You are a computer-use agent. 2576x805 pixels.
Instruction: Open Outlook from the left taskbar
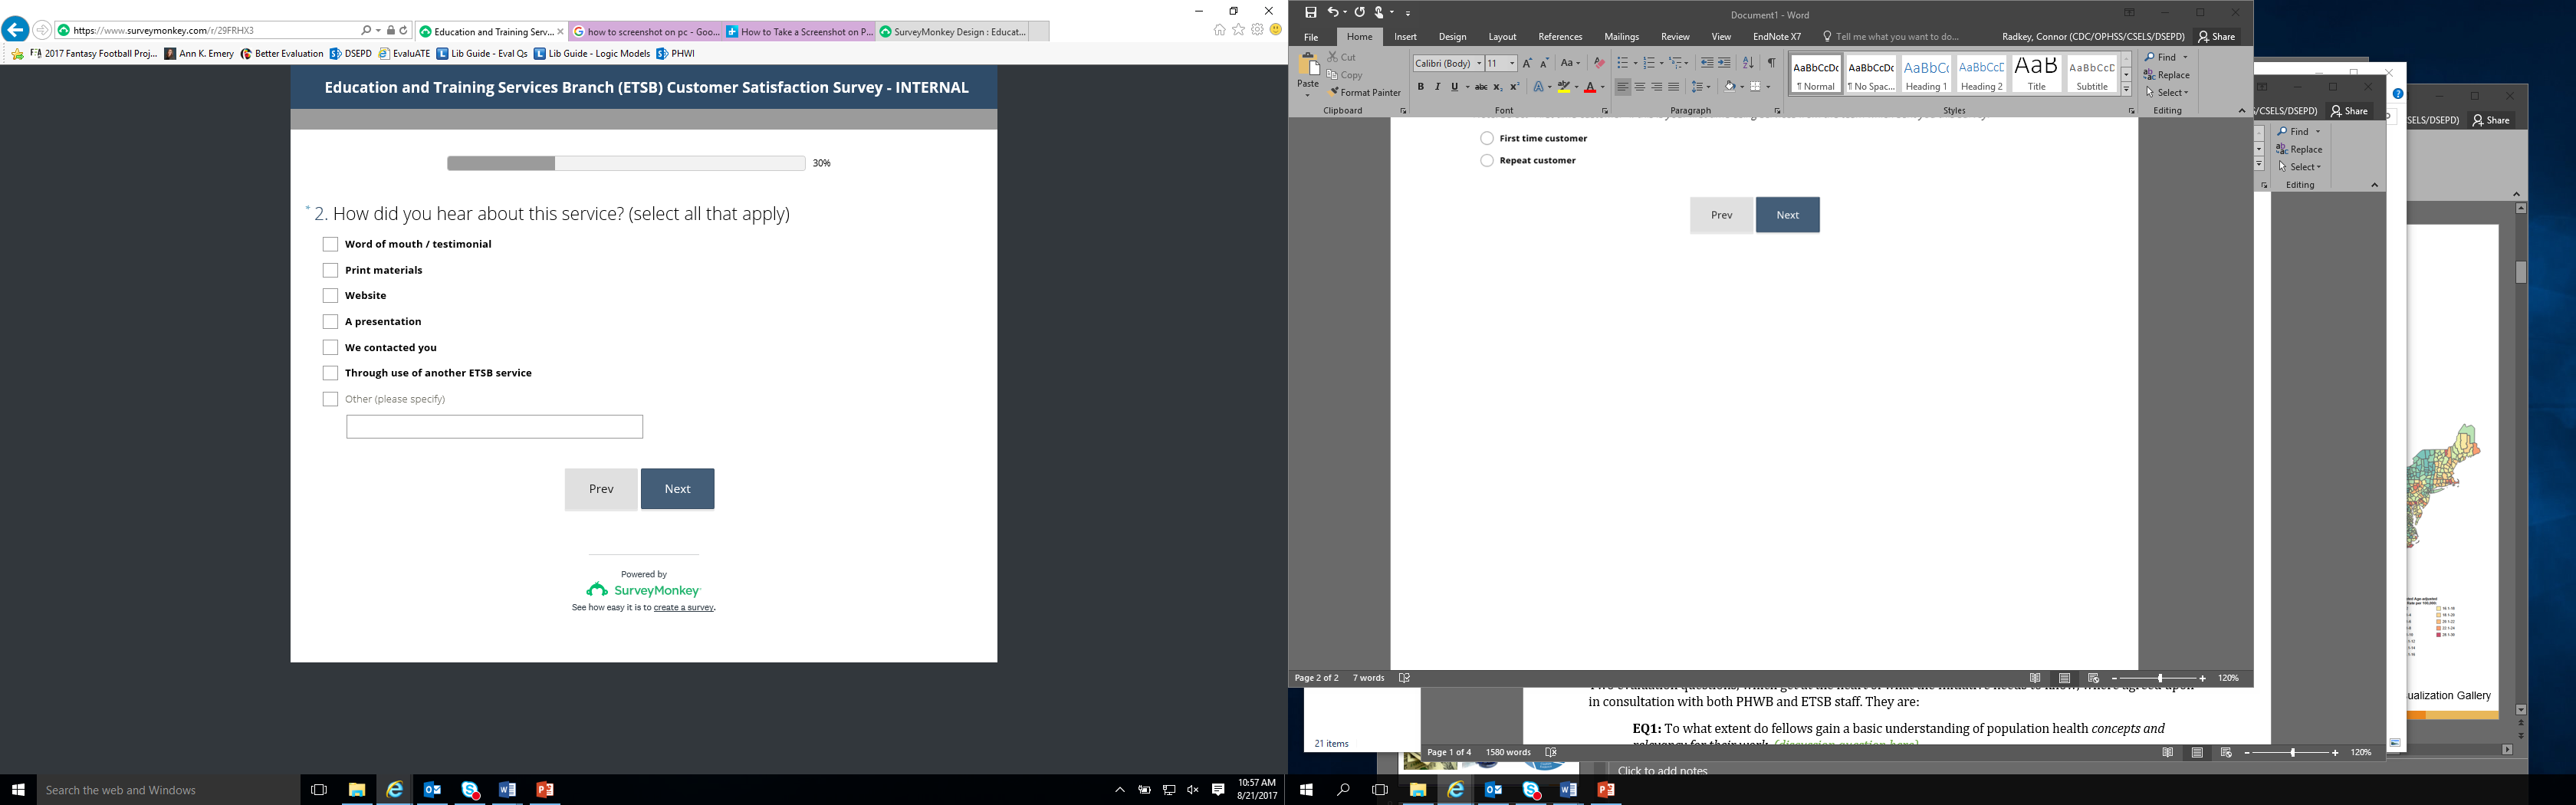click(x=432, y=790)
